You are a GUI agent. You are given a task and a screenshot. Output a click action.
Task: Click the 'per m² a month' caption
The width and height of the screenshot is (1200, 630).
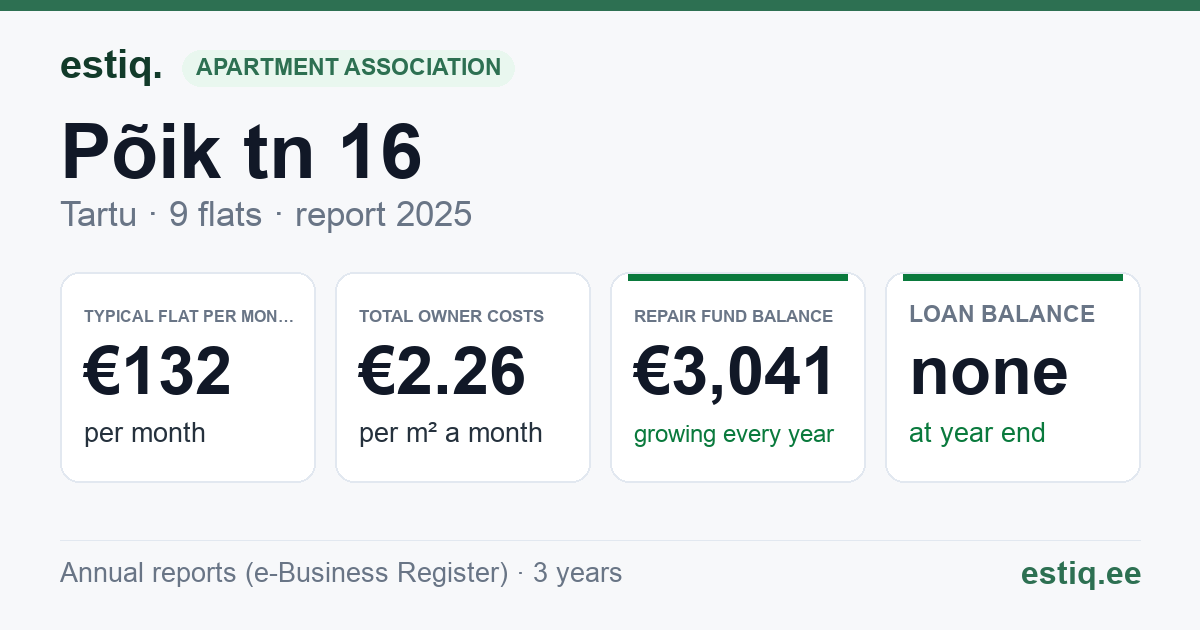pyautogui.click(x=451, y=433)
